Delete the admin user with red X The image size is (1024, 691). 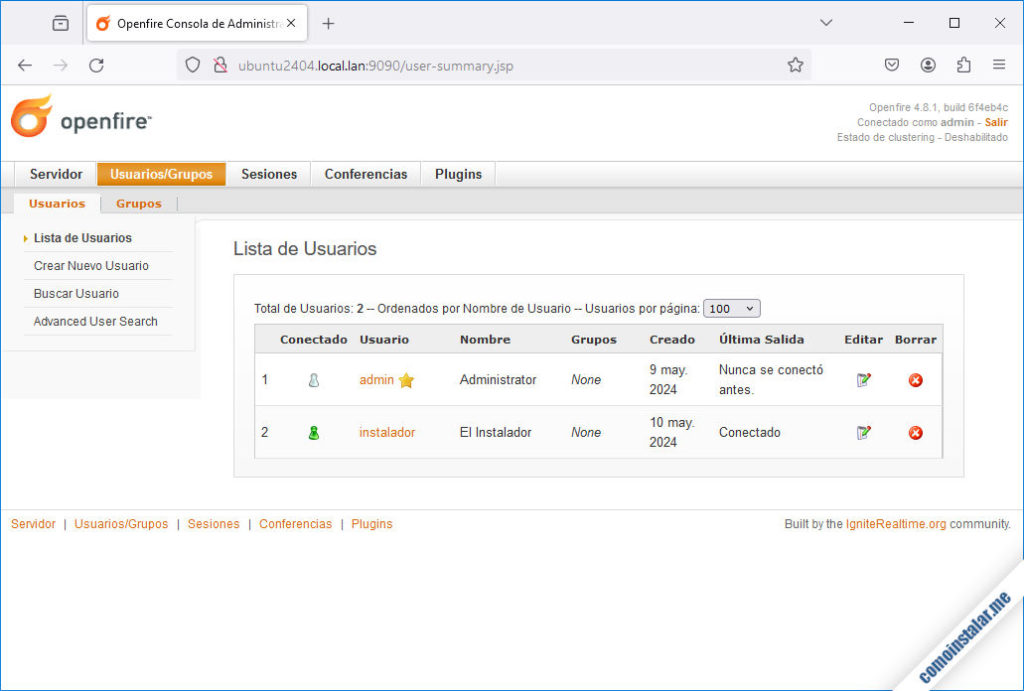pos(916,380)
